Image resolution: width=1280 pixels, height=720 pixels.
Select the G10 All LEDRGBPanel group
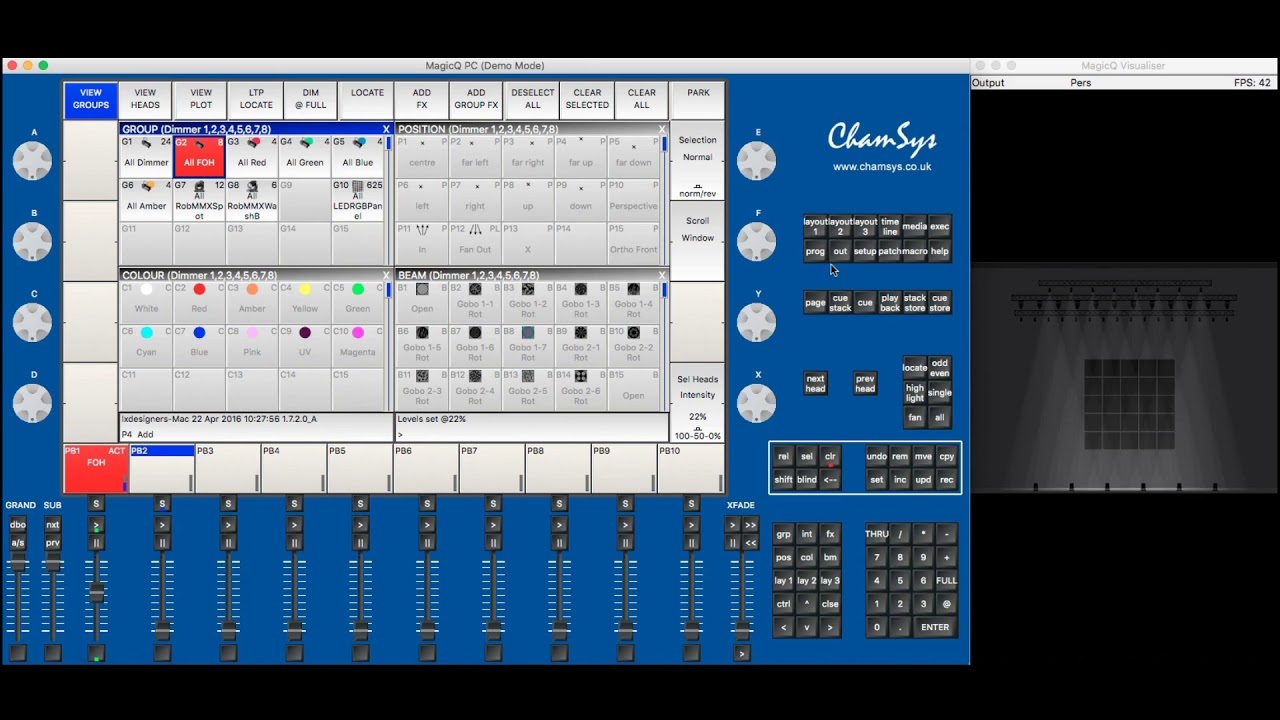pyautogui.click(x=358, y=200)
